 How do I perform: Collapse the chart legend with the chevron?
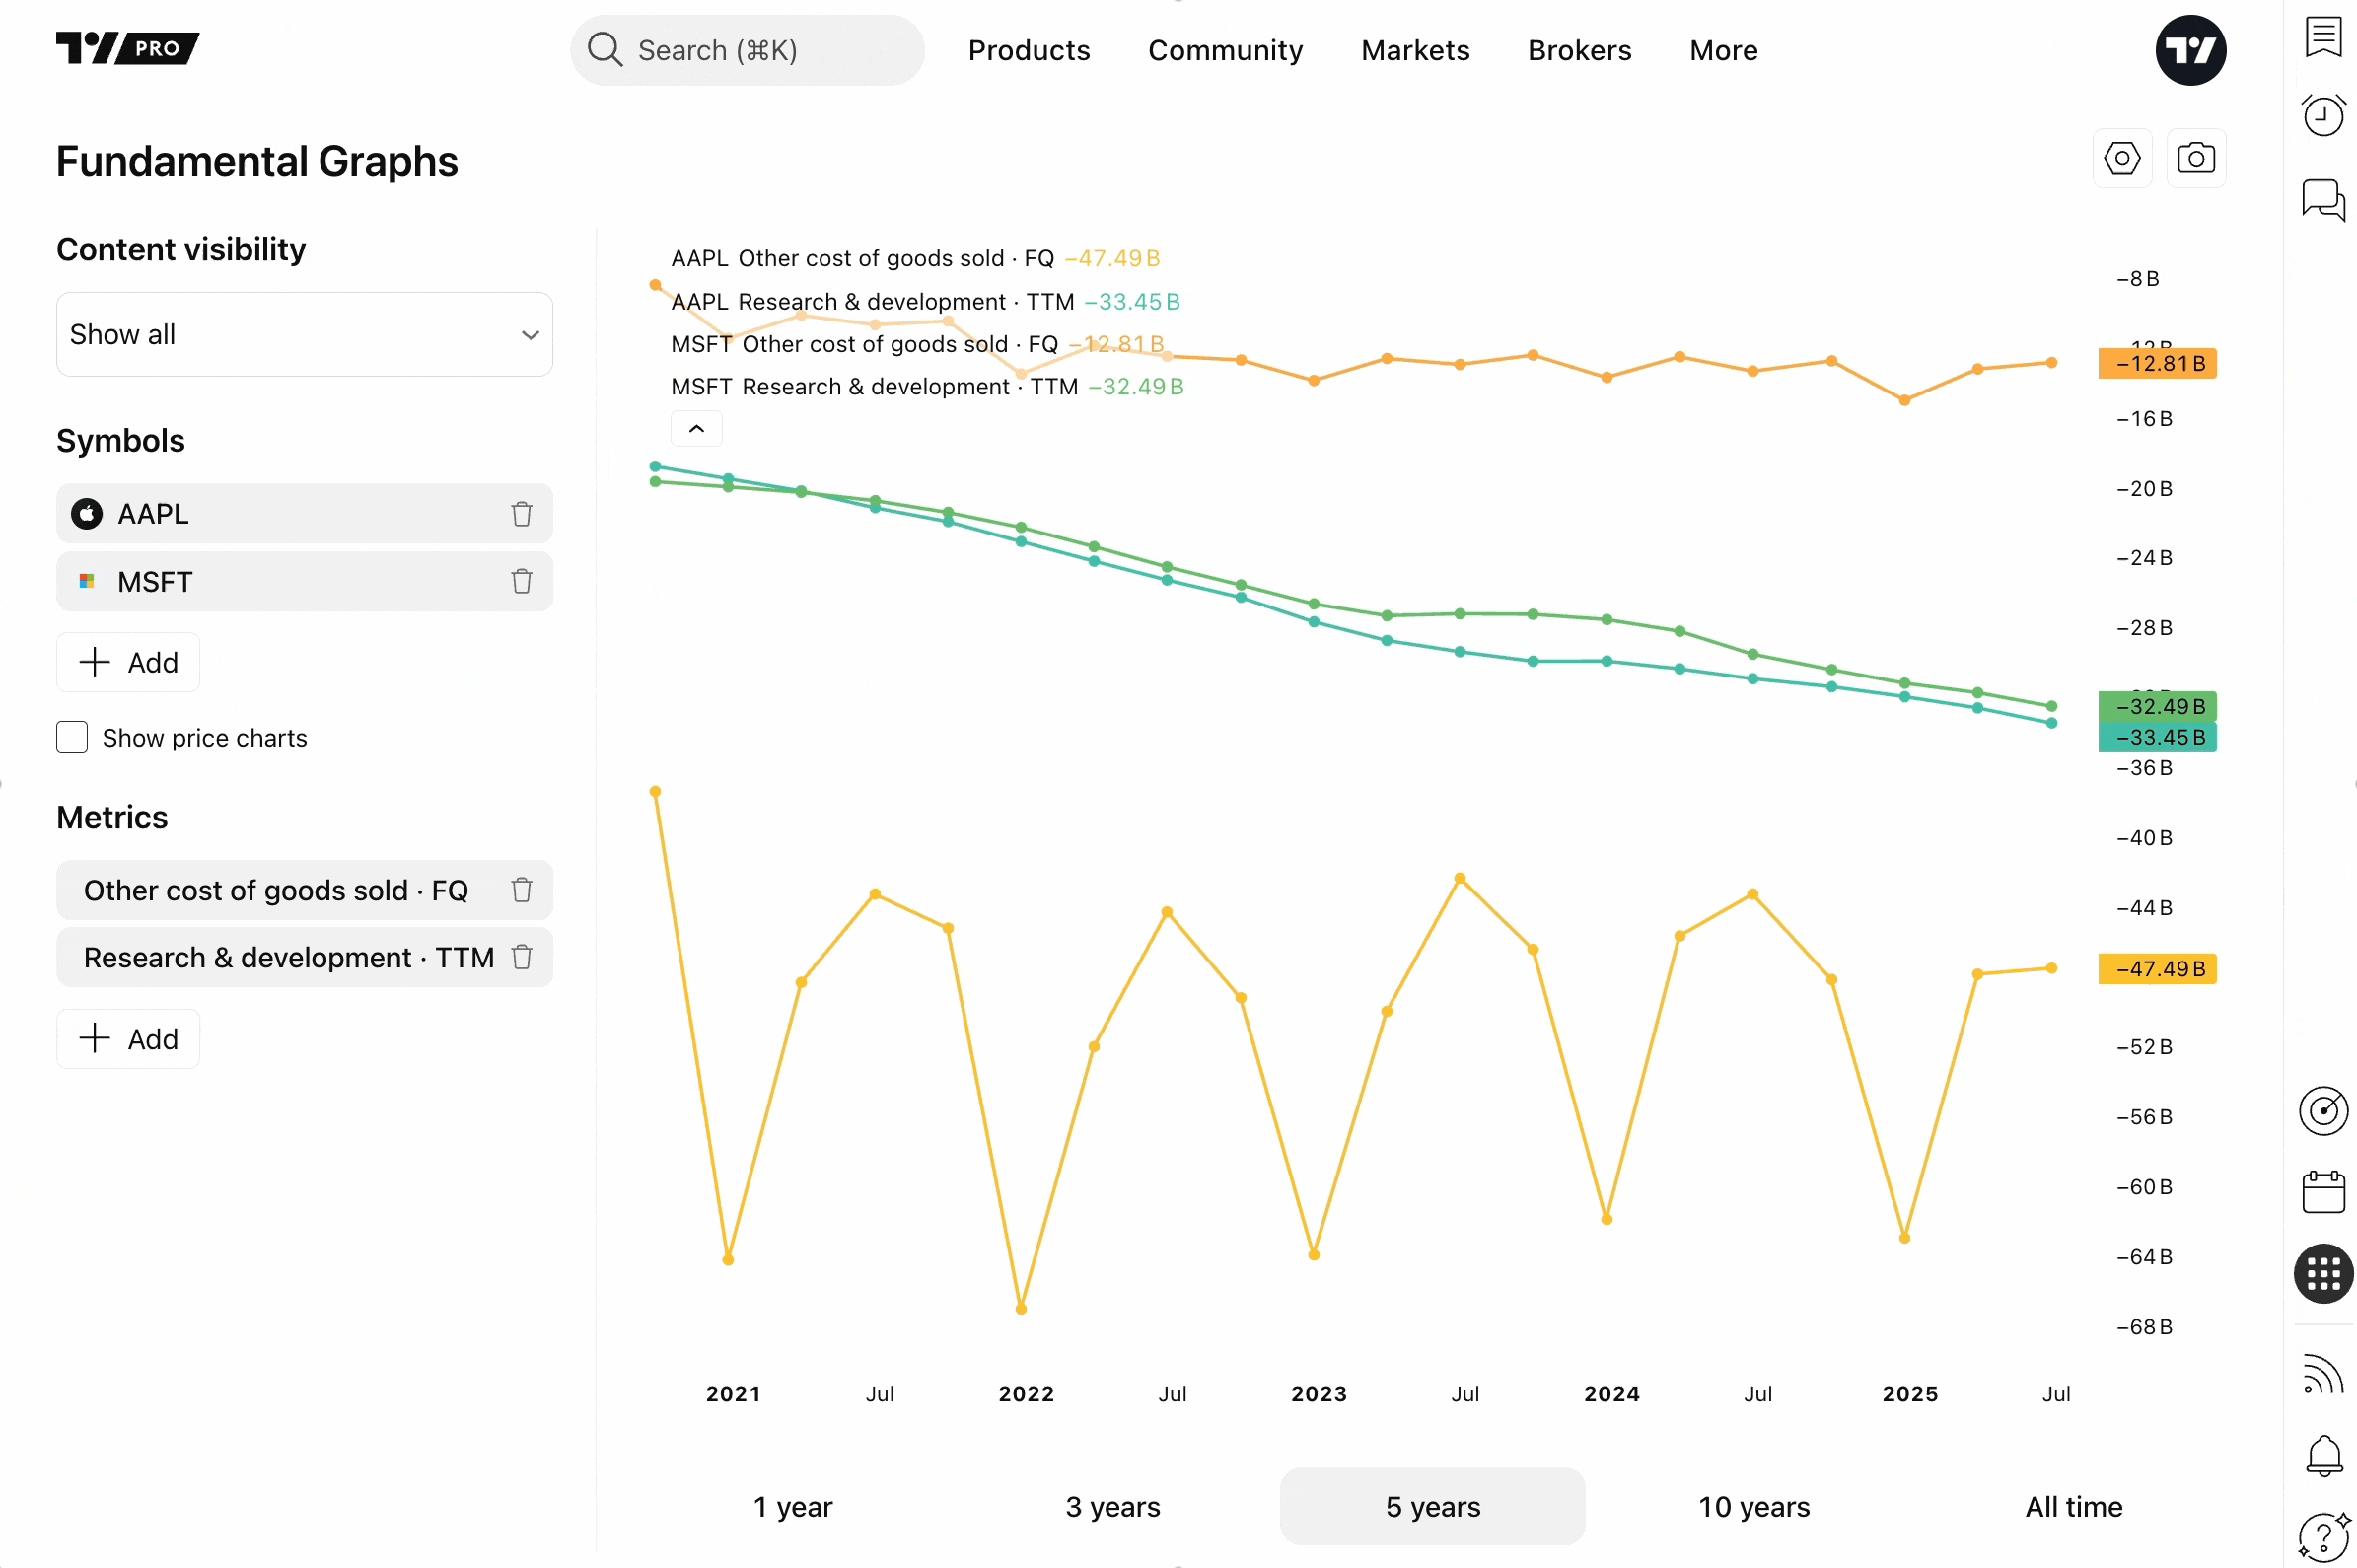pos(696,428)
